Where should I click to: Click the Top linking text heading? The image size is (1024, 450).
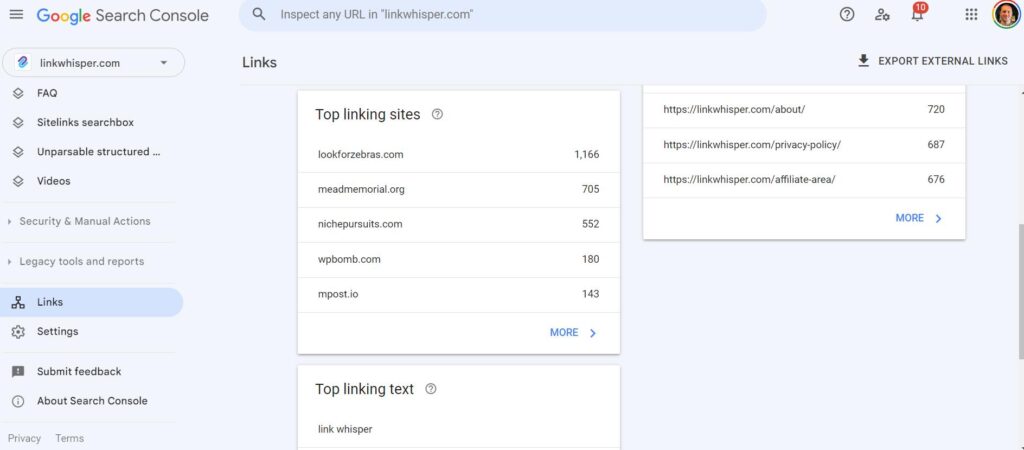pyautogui.click(x=364, y=389)
